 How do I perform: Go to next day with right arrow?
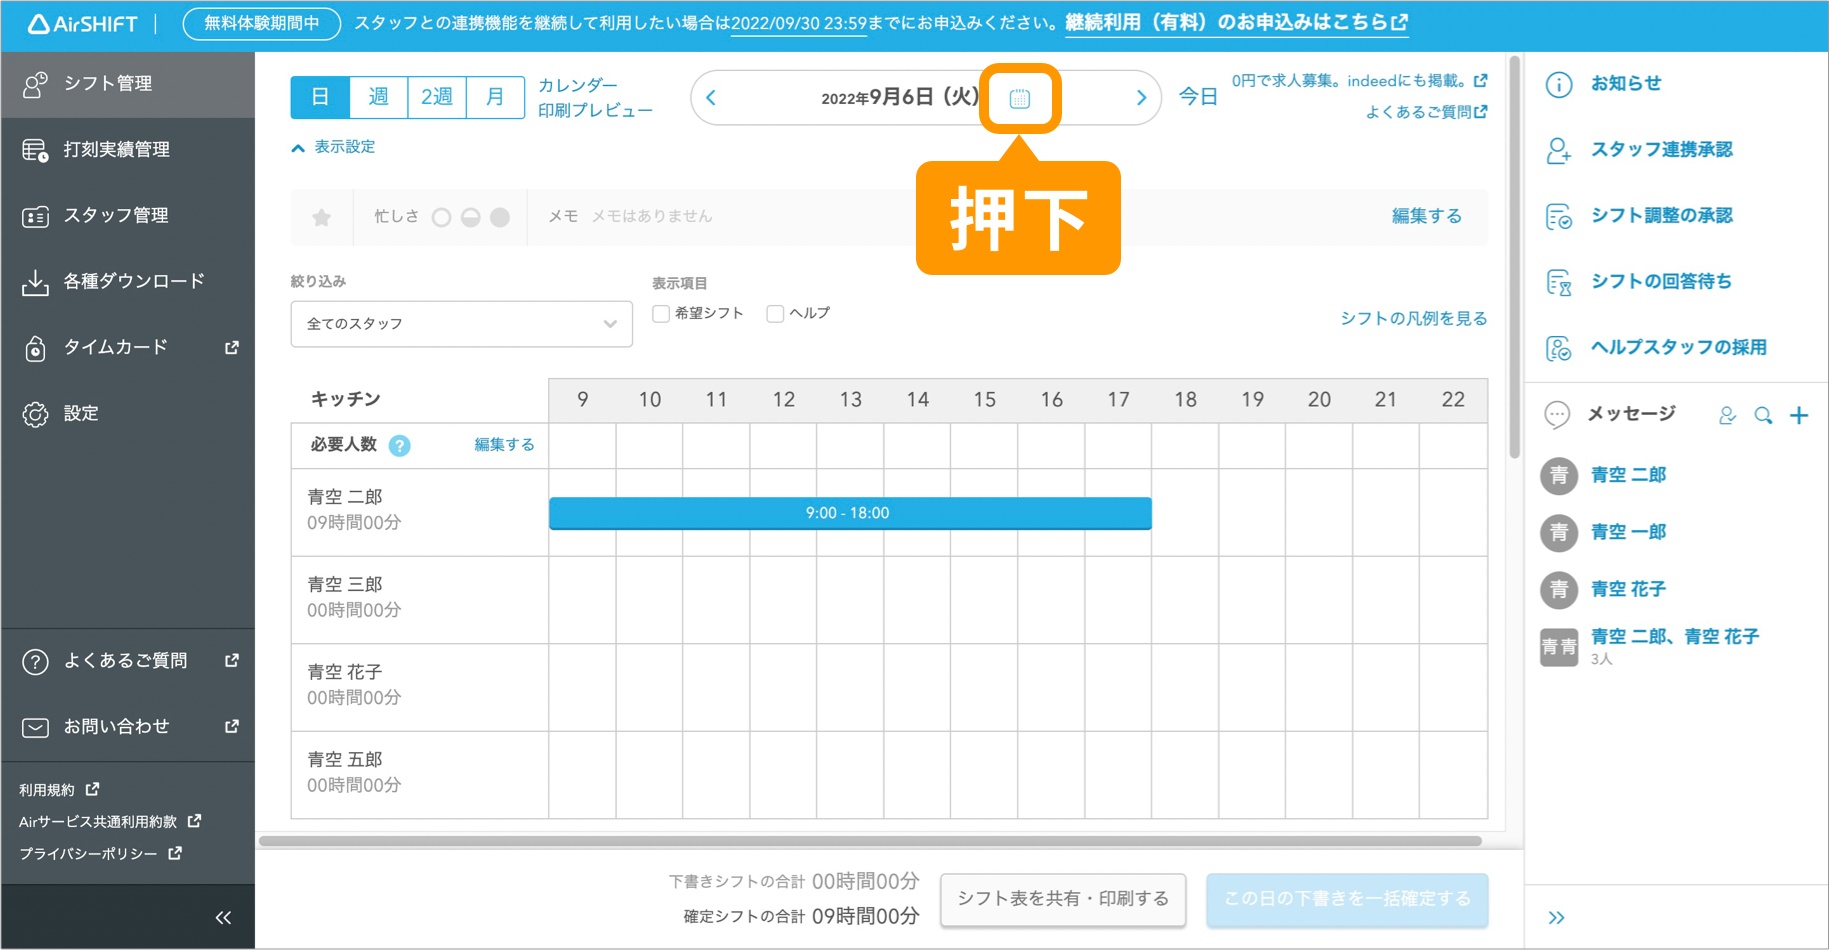[1141, 98]
